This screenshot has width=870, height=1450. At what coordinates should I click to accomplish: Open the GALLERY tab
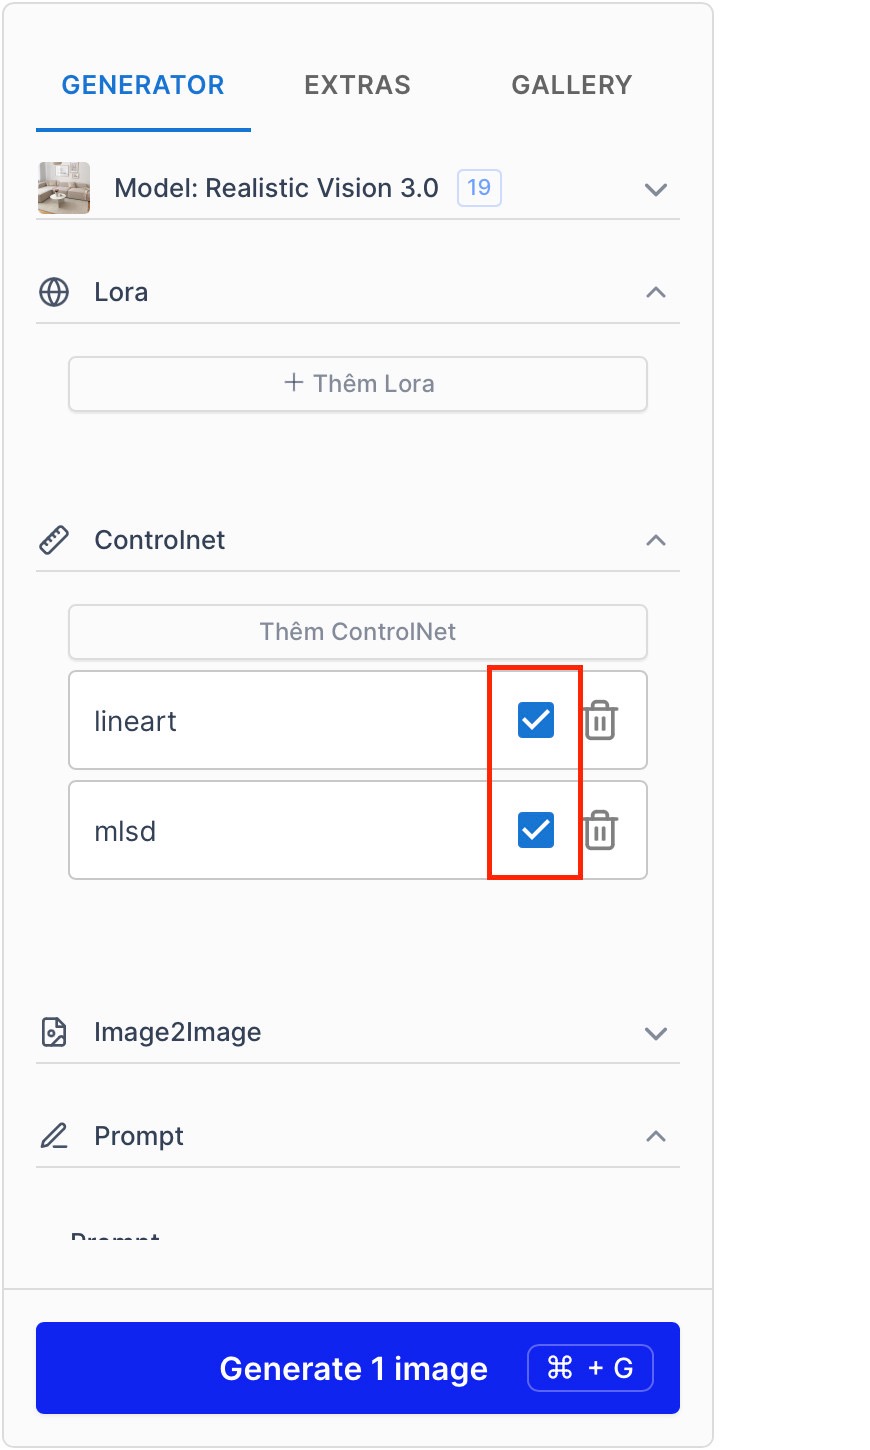[571, 85]
